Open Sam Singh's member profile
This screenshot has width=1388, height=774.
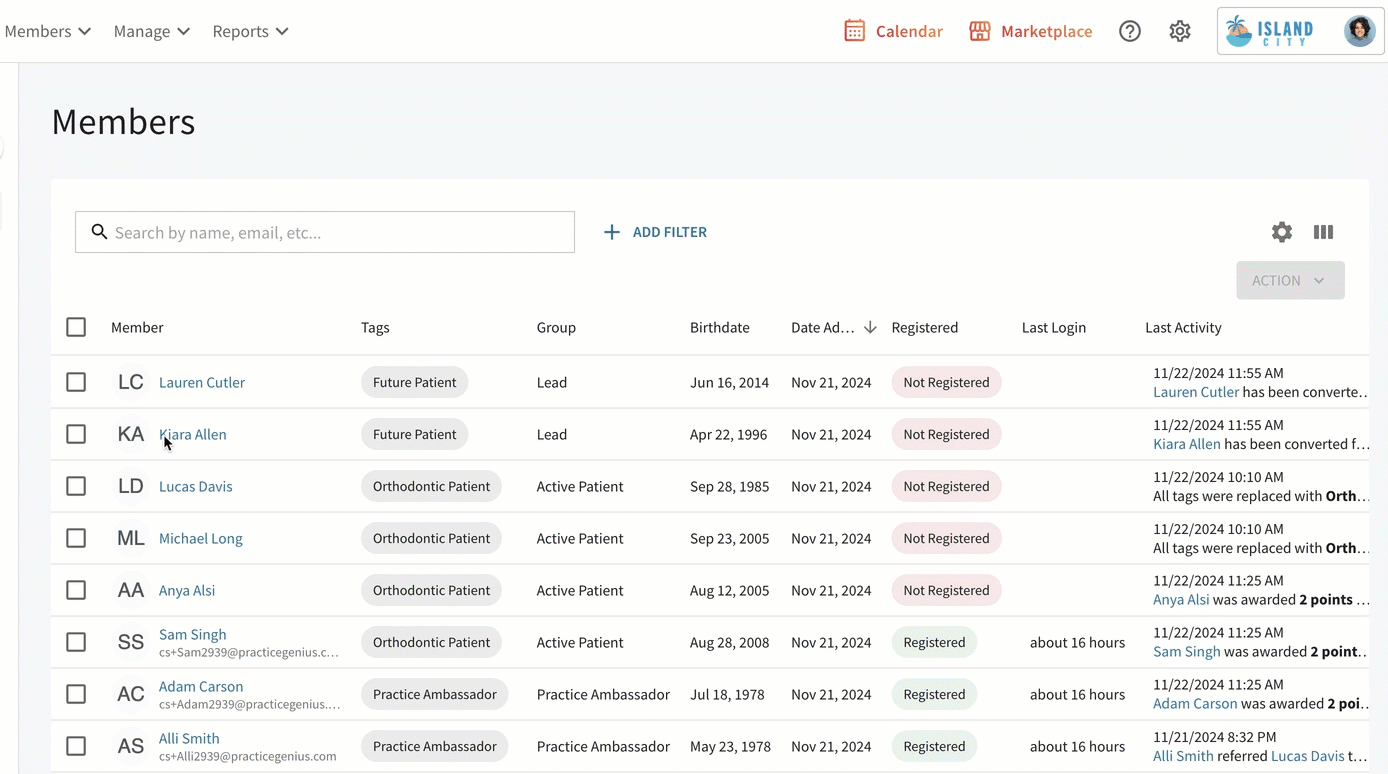(x=193, y=634)
